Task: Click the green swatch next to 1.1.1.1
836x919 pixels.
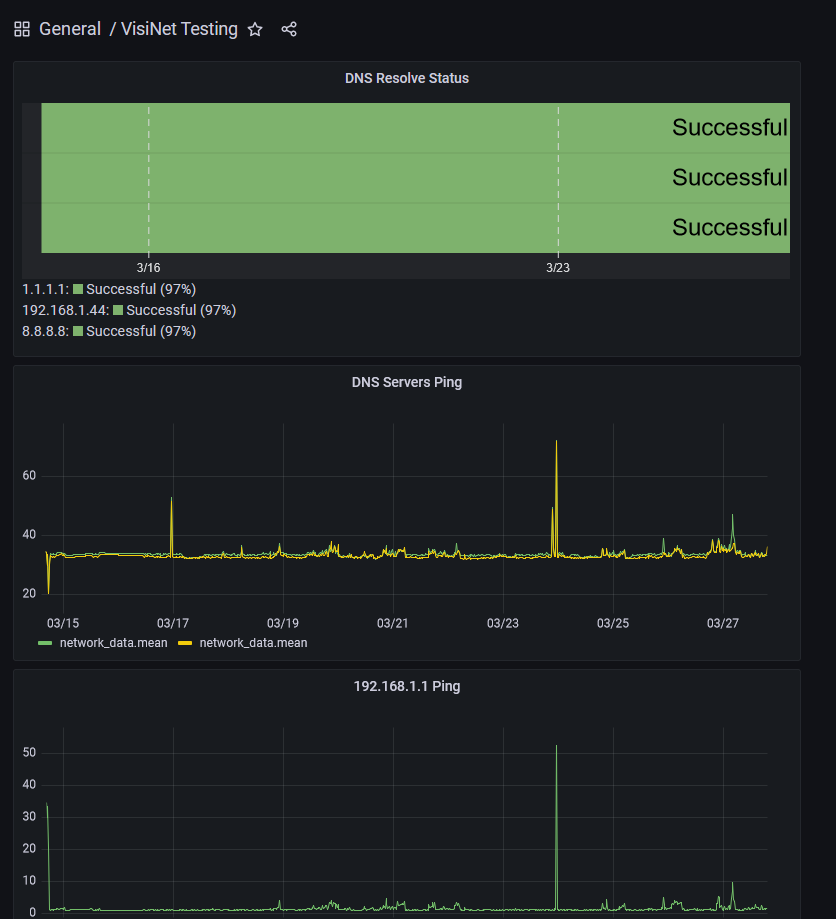Action: coord(78,289)
